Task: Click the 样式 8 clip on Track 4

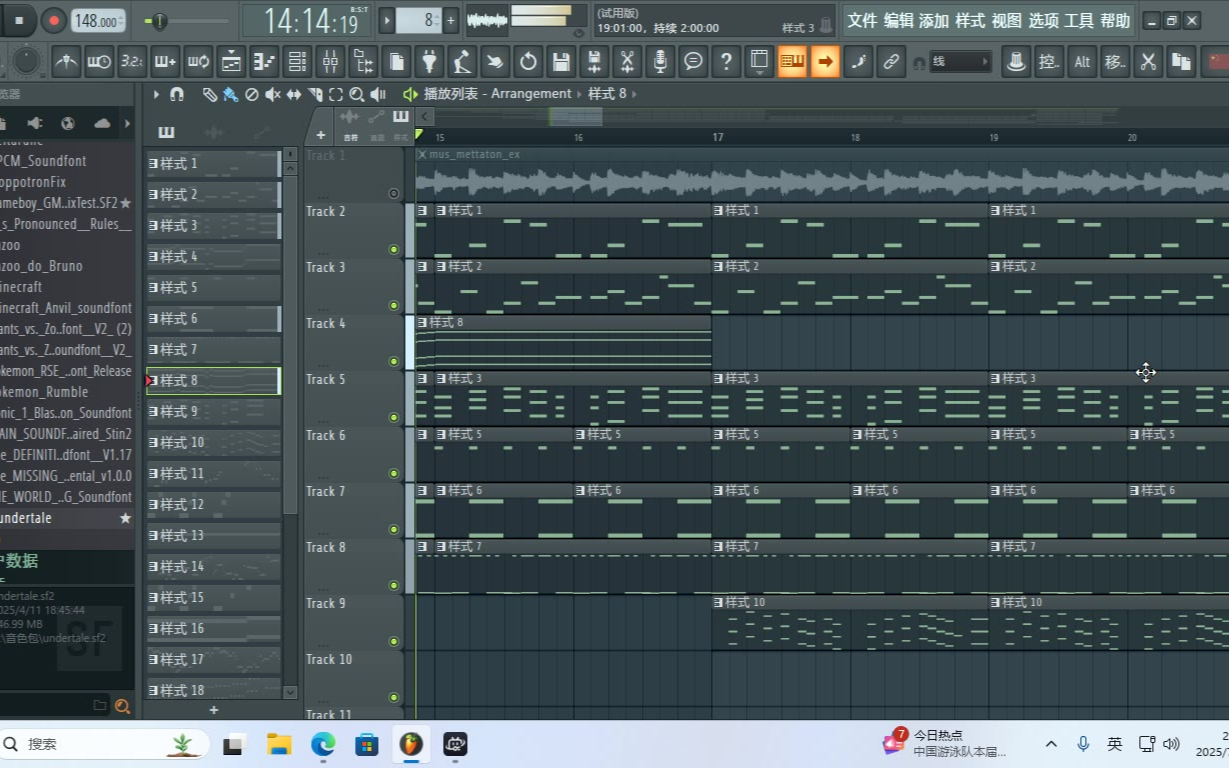Action: 563,343
